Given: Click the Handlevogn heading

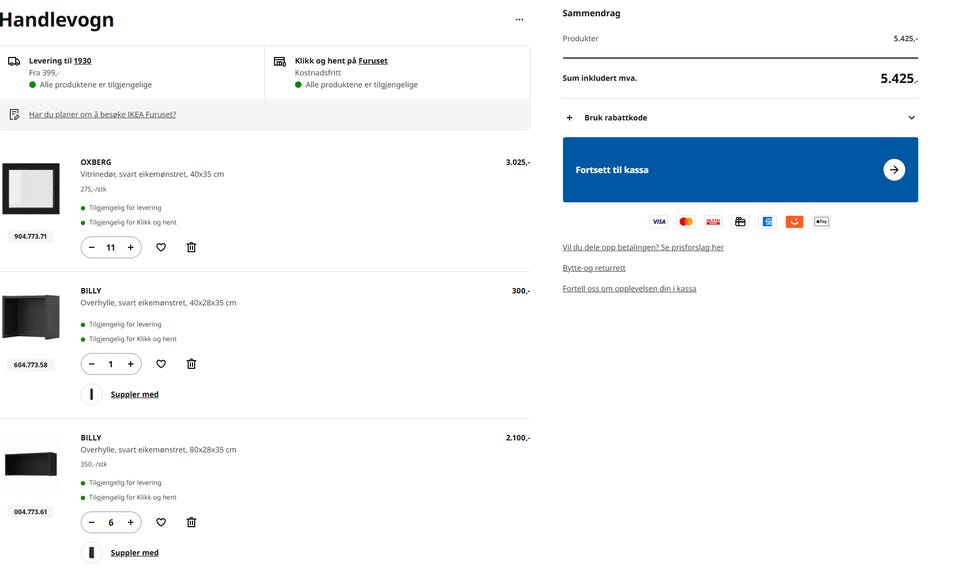Looking at the screenshot, I should coord(57,20).
